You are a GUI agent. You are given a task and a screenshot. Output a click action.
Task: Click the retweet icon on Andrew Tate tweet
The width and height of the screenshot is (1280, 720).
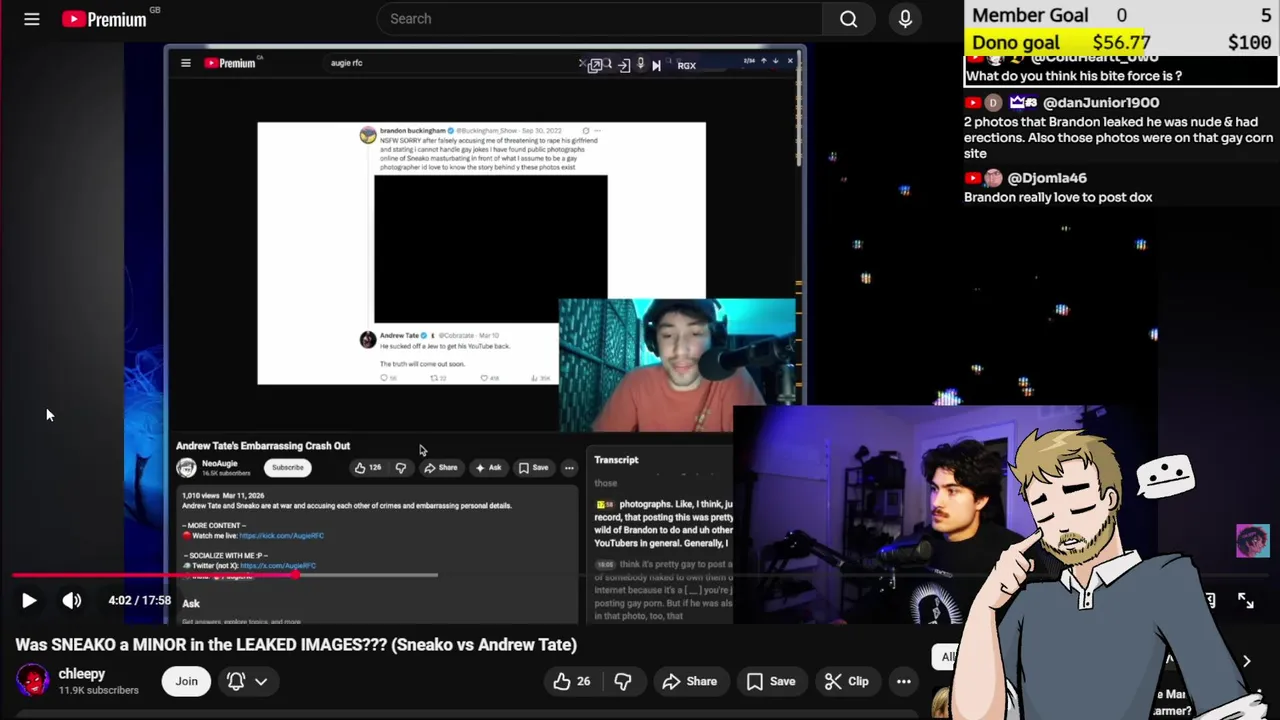point(433,378)
